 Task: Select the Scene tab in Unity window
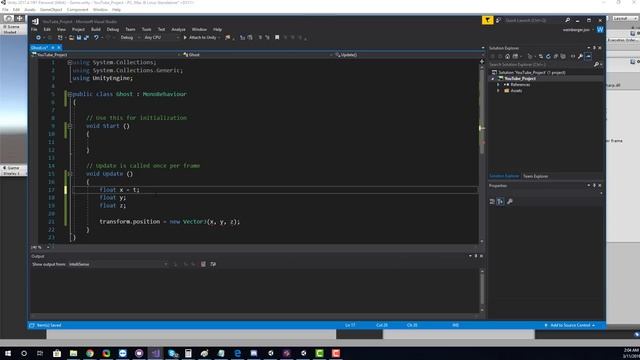[x=12, y=27]
